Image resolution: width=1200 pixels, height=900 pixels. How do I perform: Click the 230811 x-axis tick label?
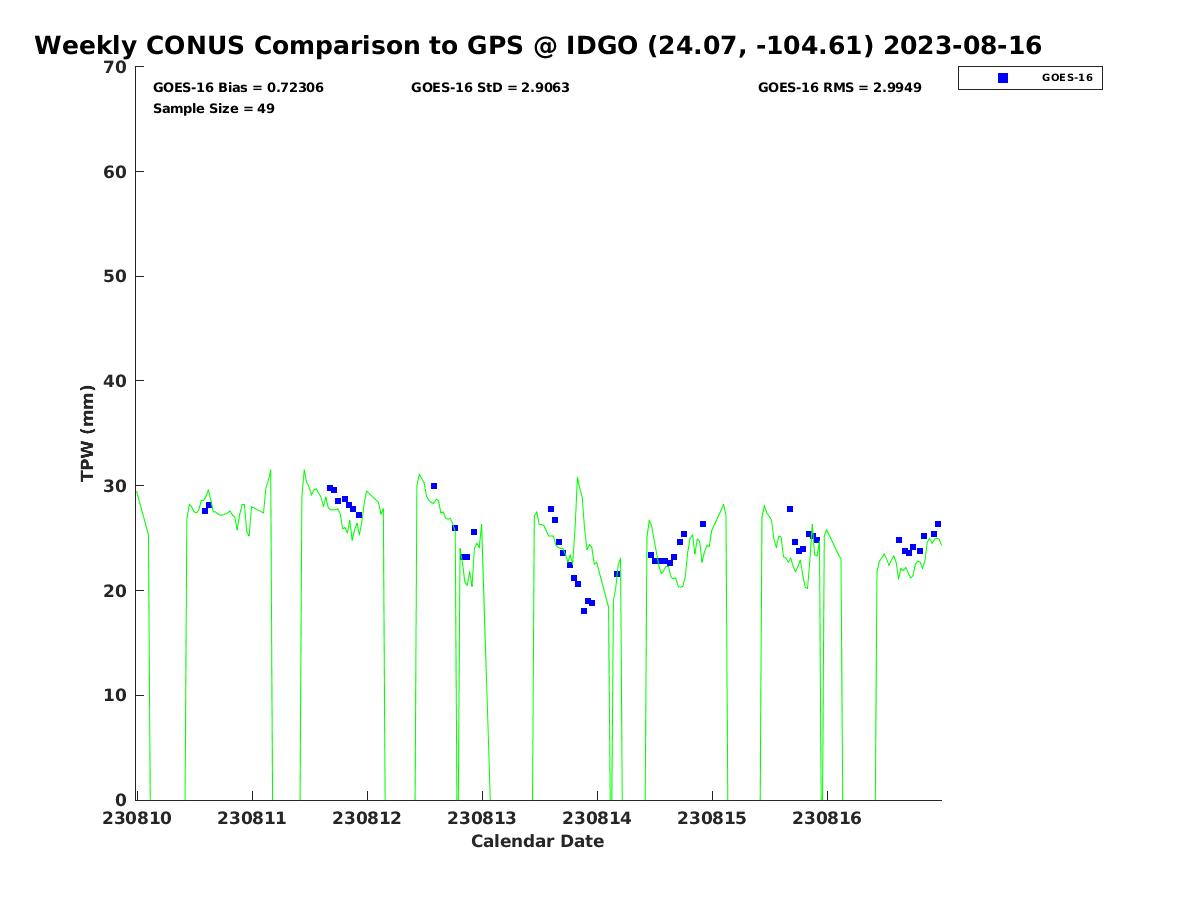pos(251,818)
